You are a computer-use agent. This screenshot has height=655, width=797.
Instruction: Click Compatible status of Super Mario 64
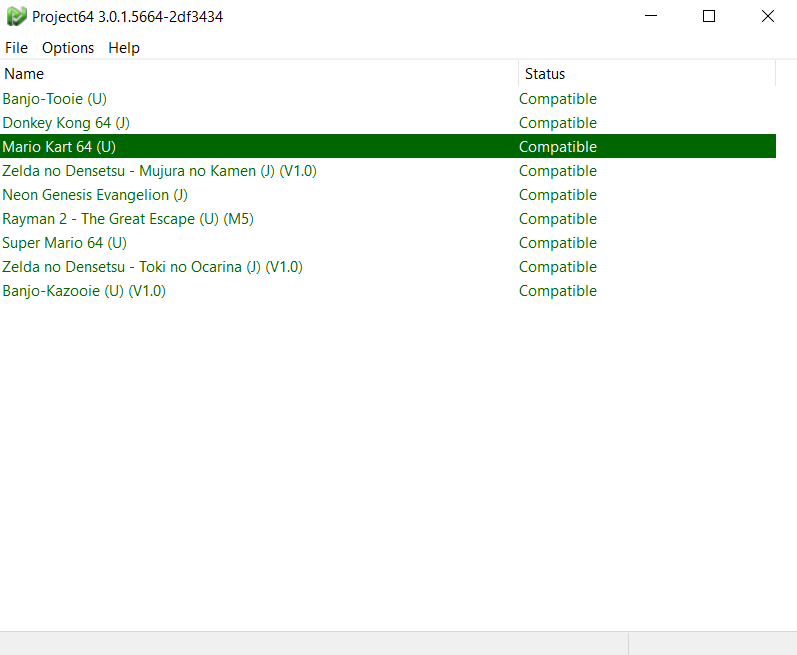point(558,242)
